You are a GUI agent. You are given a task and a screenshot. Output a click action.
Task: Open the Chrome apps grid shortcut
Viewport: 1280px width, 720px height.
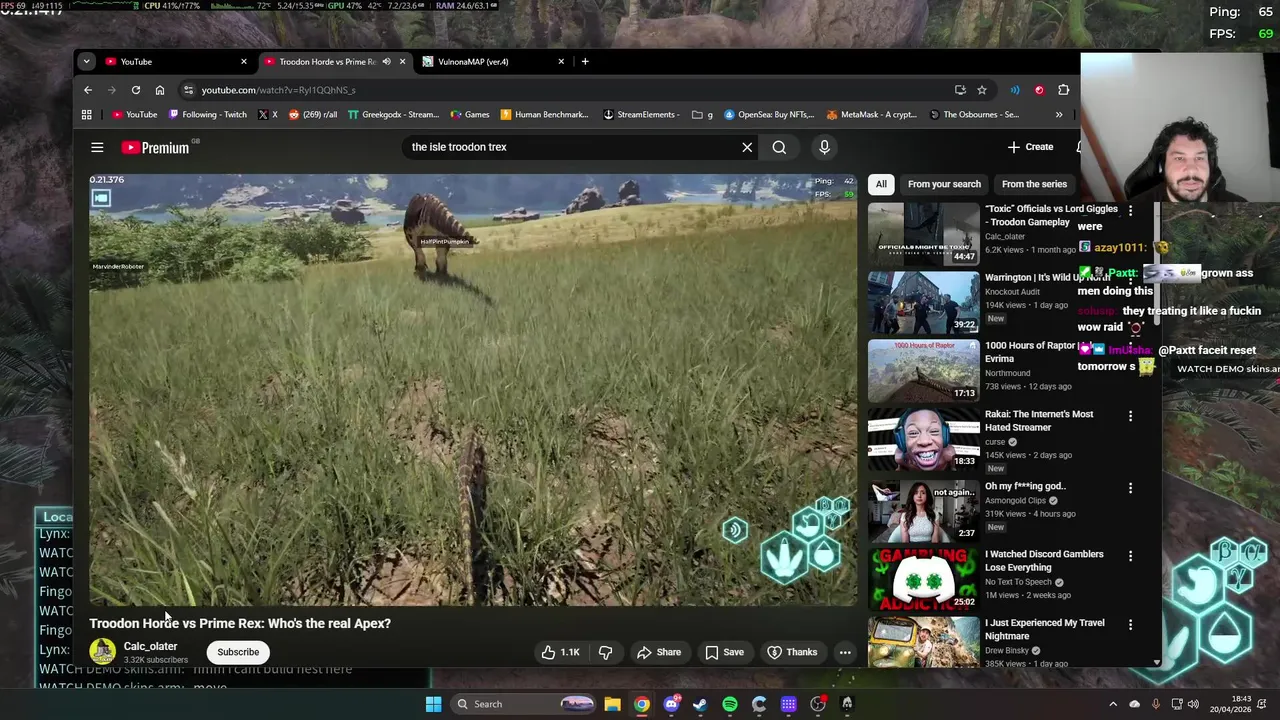pos(87,115)
